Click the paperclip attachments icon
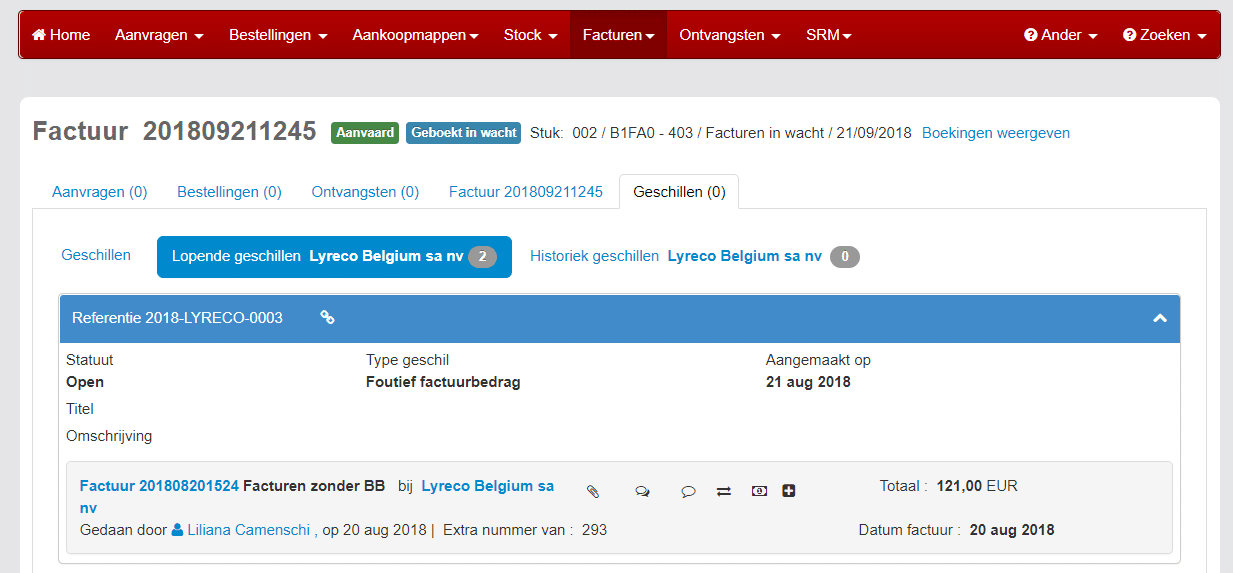This screenshot has height=573, width=1233. (592, 491)
